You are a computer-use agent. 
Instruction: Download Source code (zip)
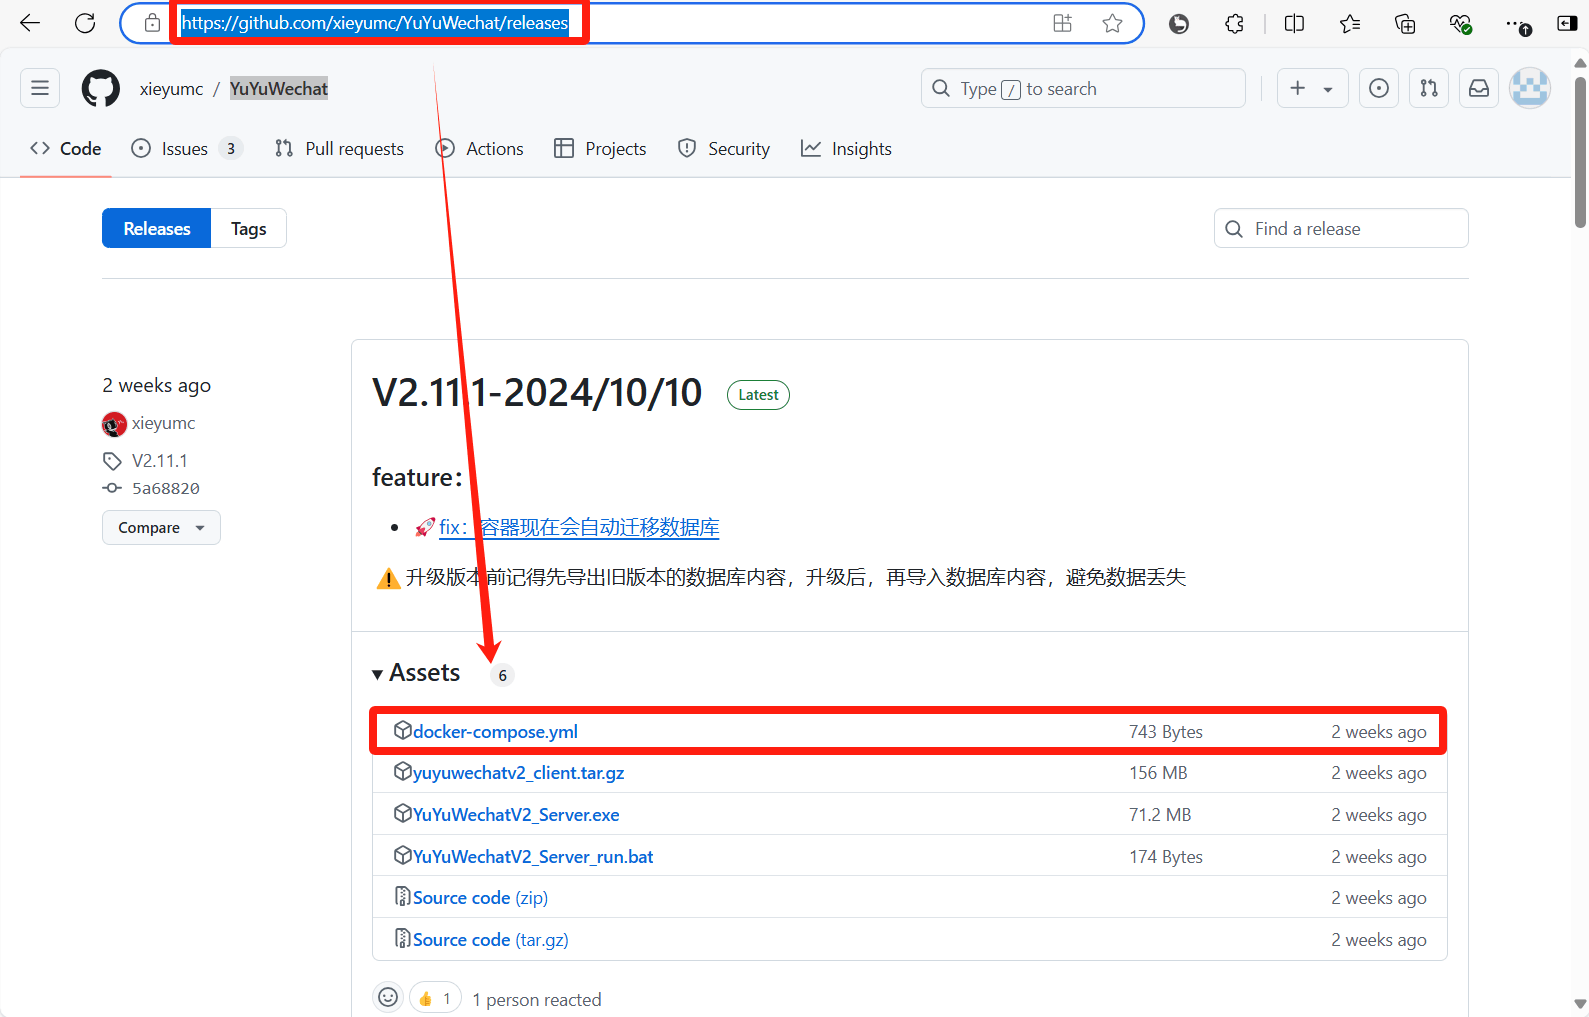(480, 897)
